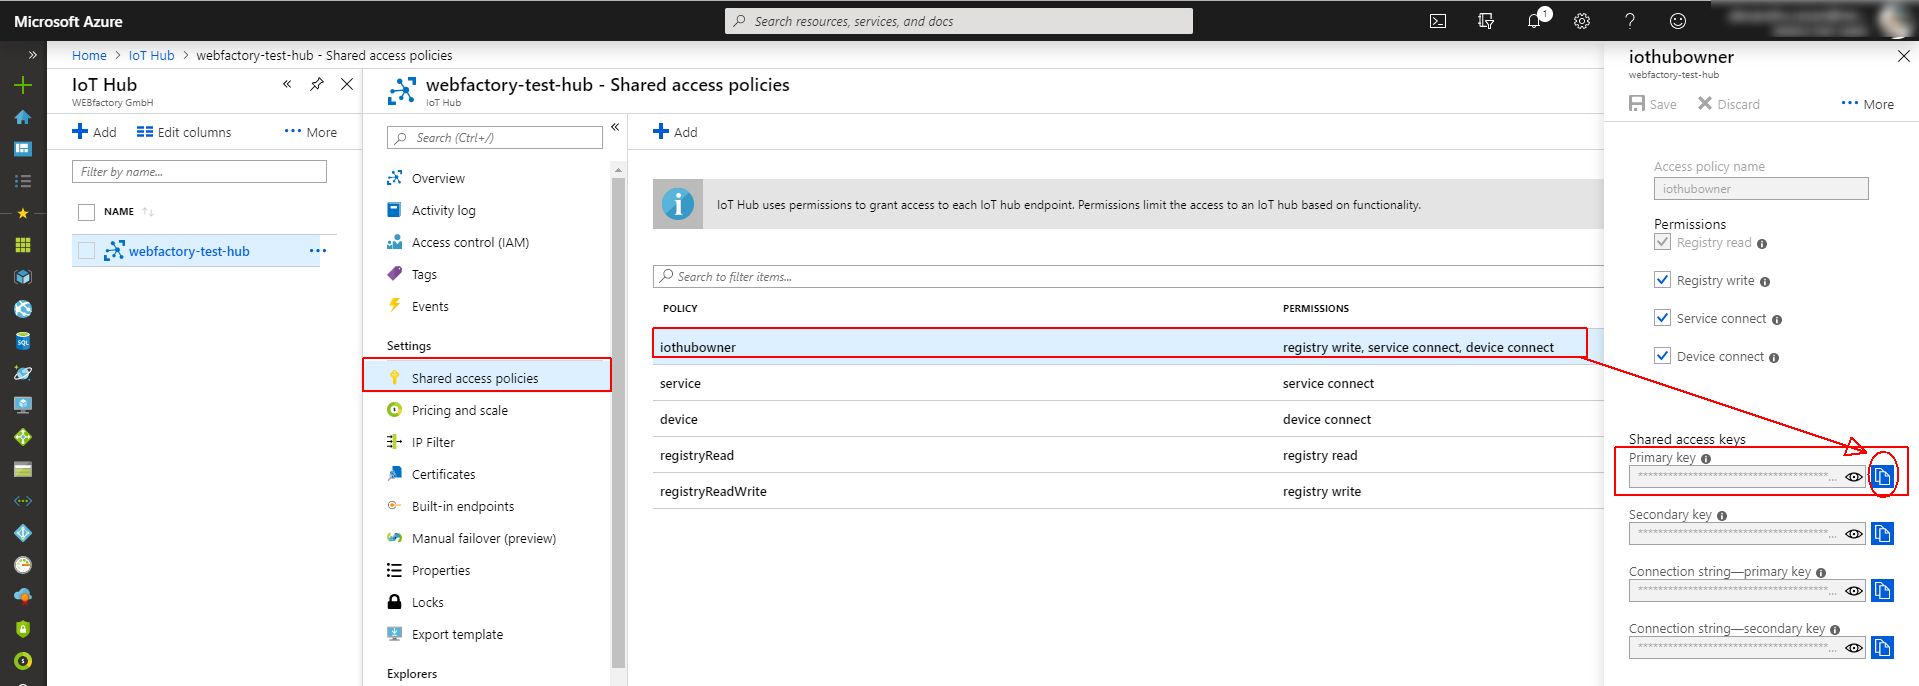
Task: Open Shared access policies settings
Action: coord(474,378)
